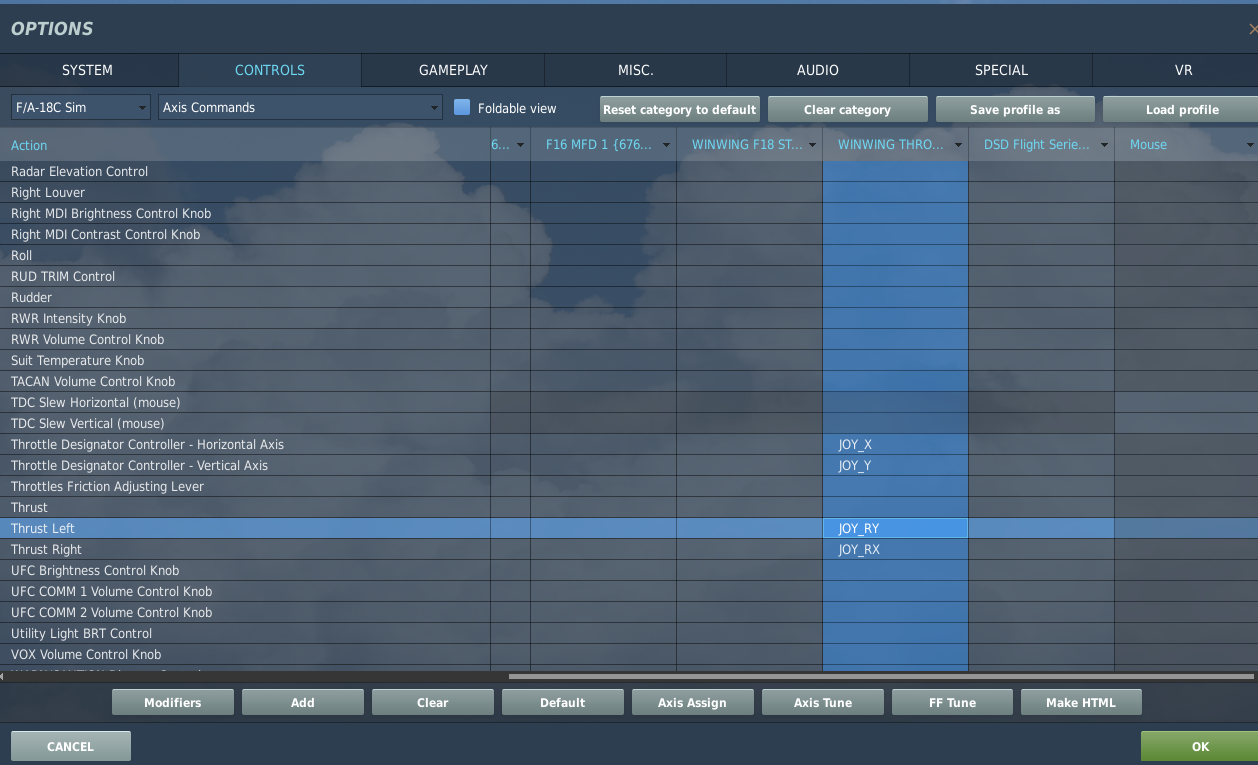Viewport: 1258px width, 765px height.
Task: Click the Add button
Action: (303, 702)
